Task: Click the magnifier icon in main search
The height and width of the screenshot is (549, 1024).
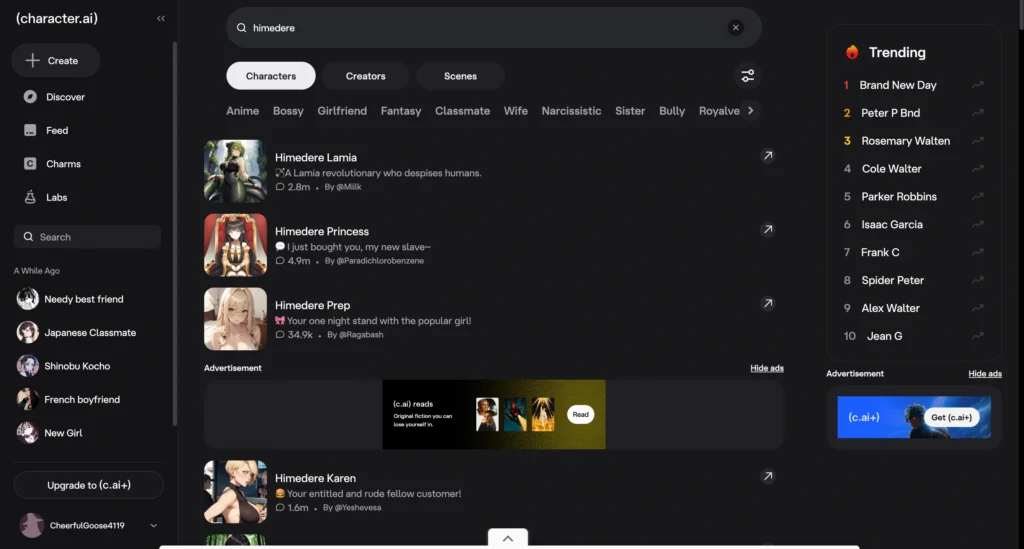Action: click(x=242, y=27)
